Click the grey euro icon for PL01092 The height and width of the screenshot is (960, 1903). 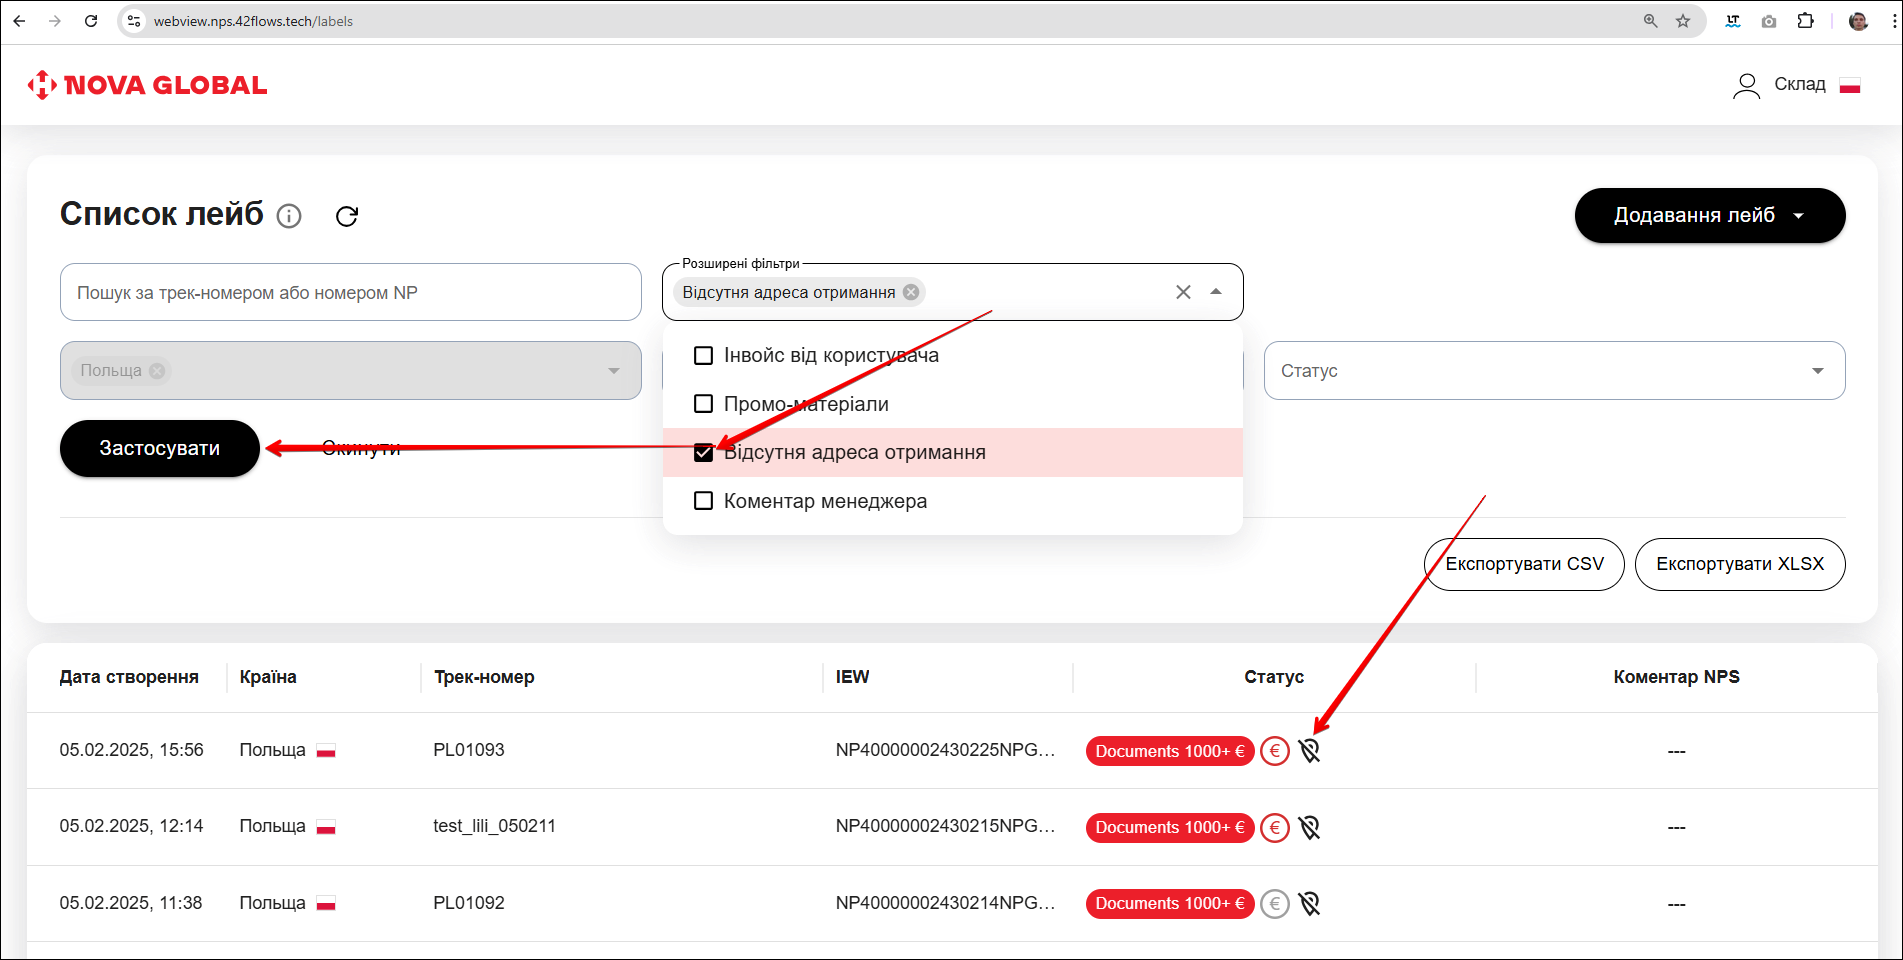click(1274, 904)
